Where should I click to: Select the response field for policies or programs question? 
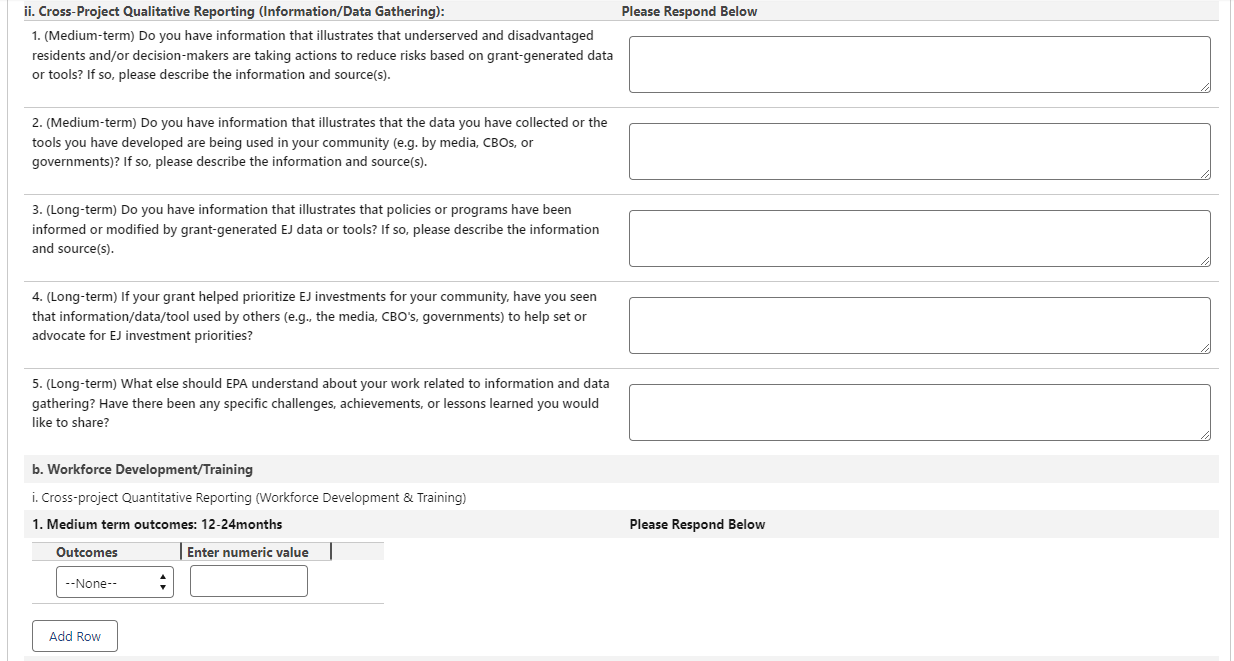tap(918, 238)
